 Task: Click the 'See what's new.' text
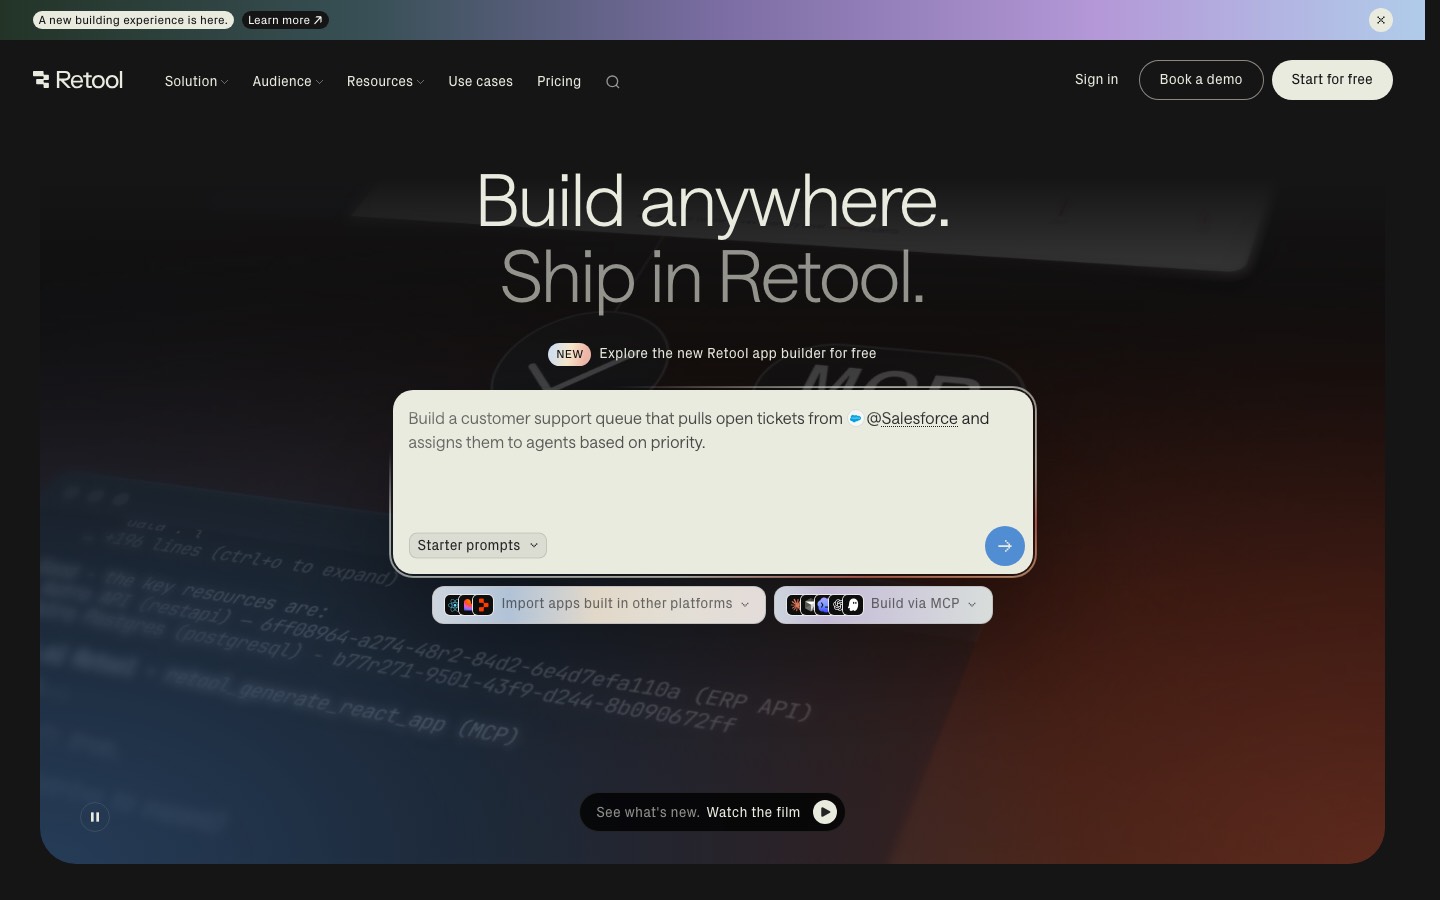coord(648,812)
